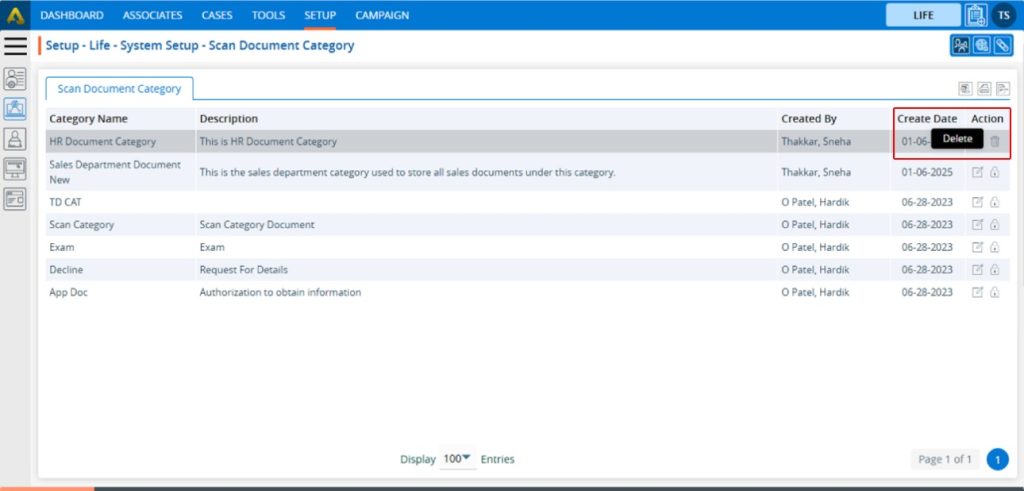The height and width of the screenshot is (491, 1024).
Task: Open the CAMPAIGN menu
Action: point(382,15)
